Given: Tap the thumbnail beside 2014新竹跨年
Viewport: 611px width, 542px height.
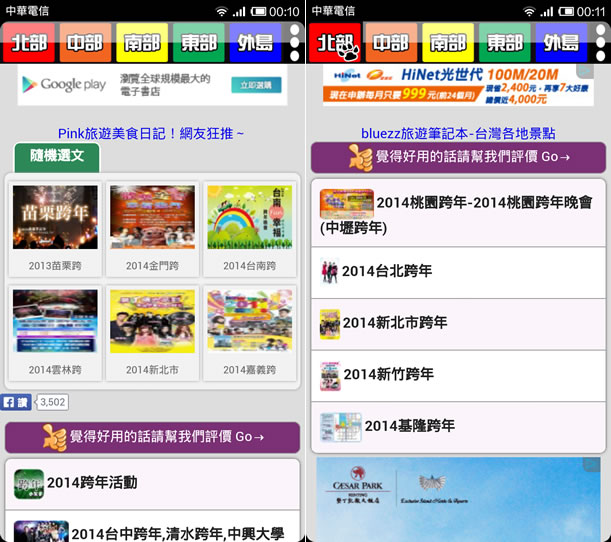Looking at the screenshot, I should pos(330,376).
